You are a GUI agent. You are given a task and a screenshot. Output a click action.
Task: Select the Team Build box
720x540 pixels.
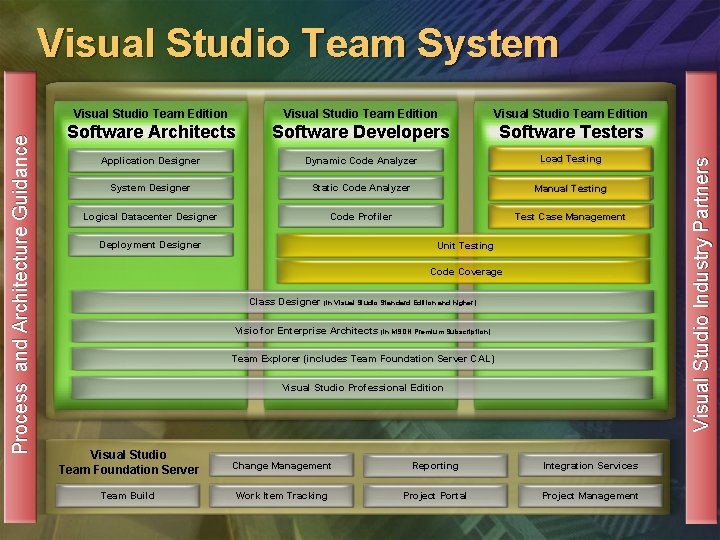pyautogui.click(x=128, y=495)
